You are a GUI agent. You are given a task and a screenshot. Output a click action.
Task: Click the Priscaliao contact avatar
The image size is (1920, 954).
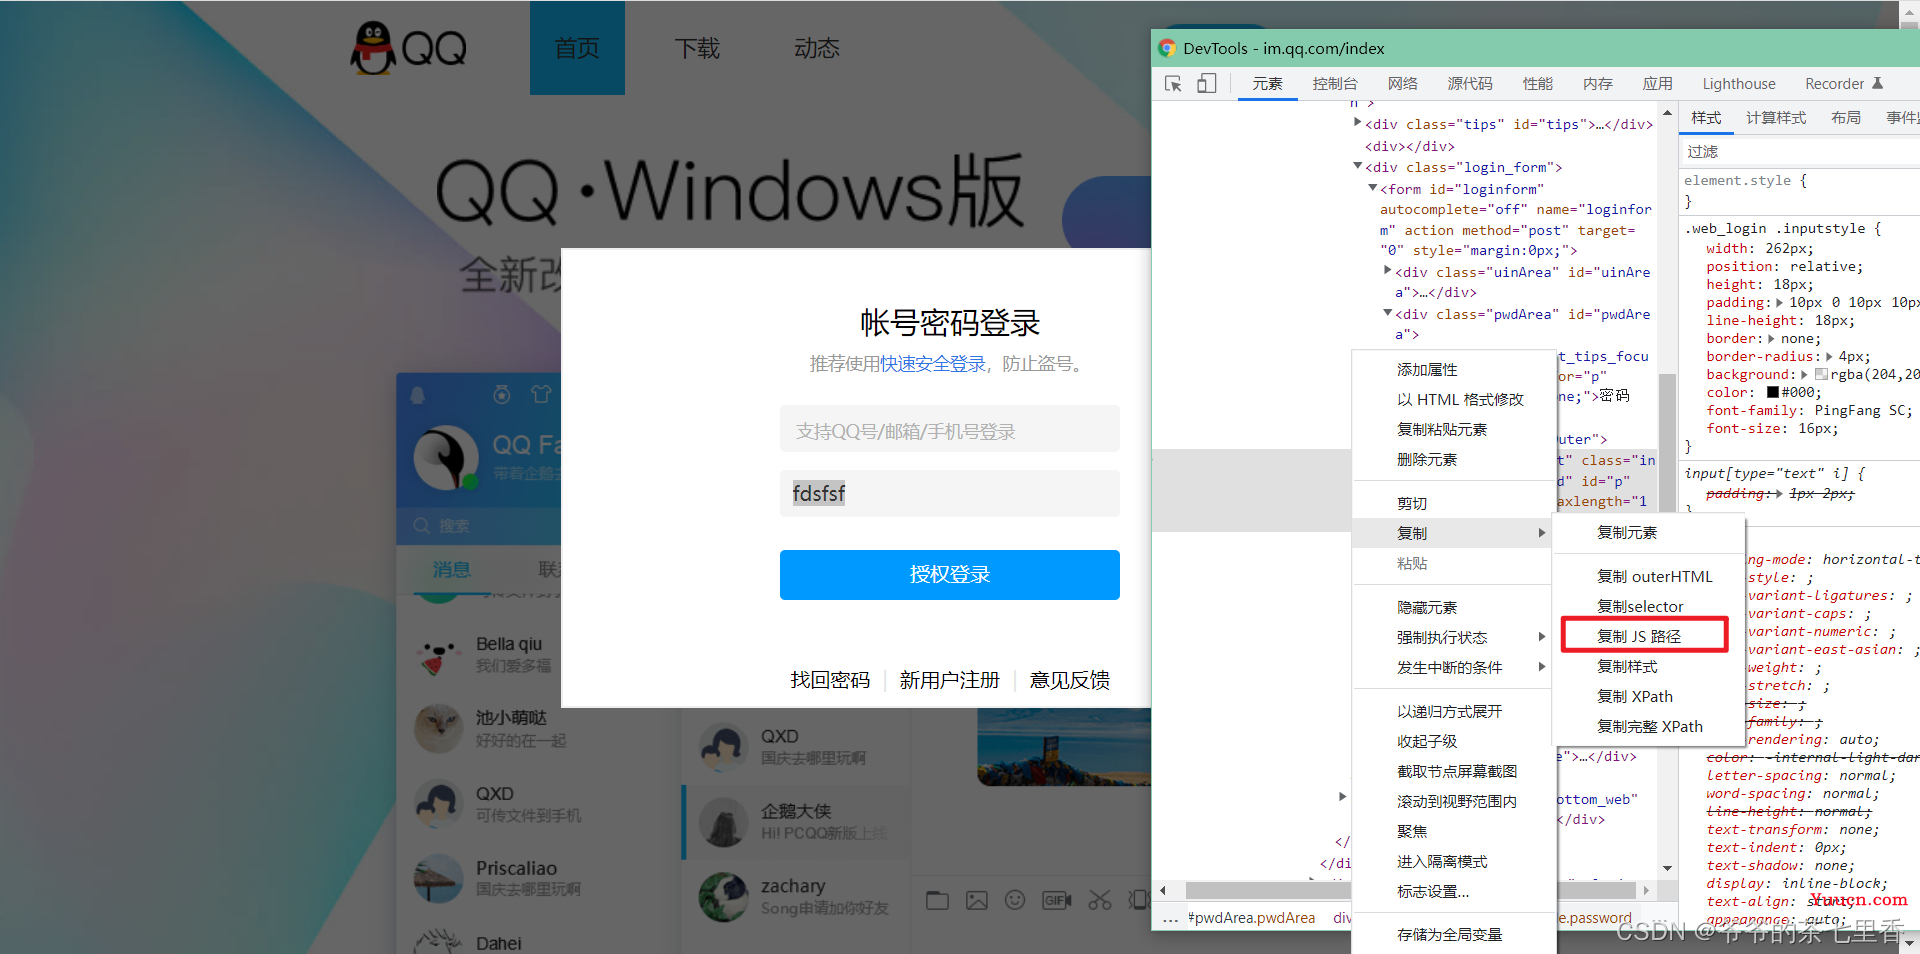tap(437, 878)
